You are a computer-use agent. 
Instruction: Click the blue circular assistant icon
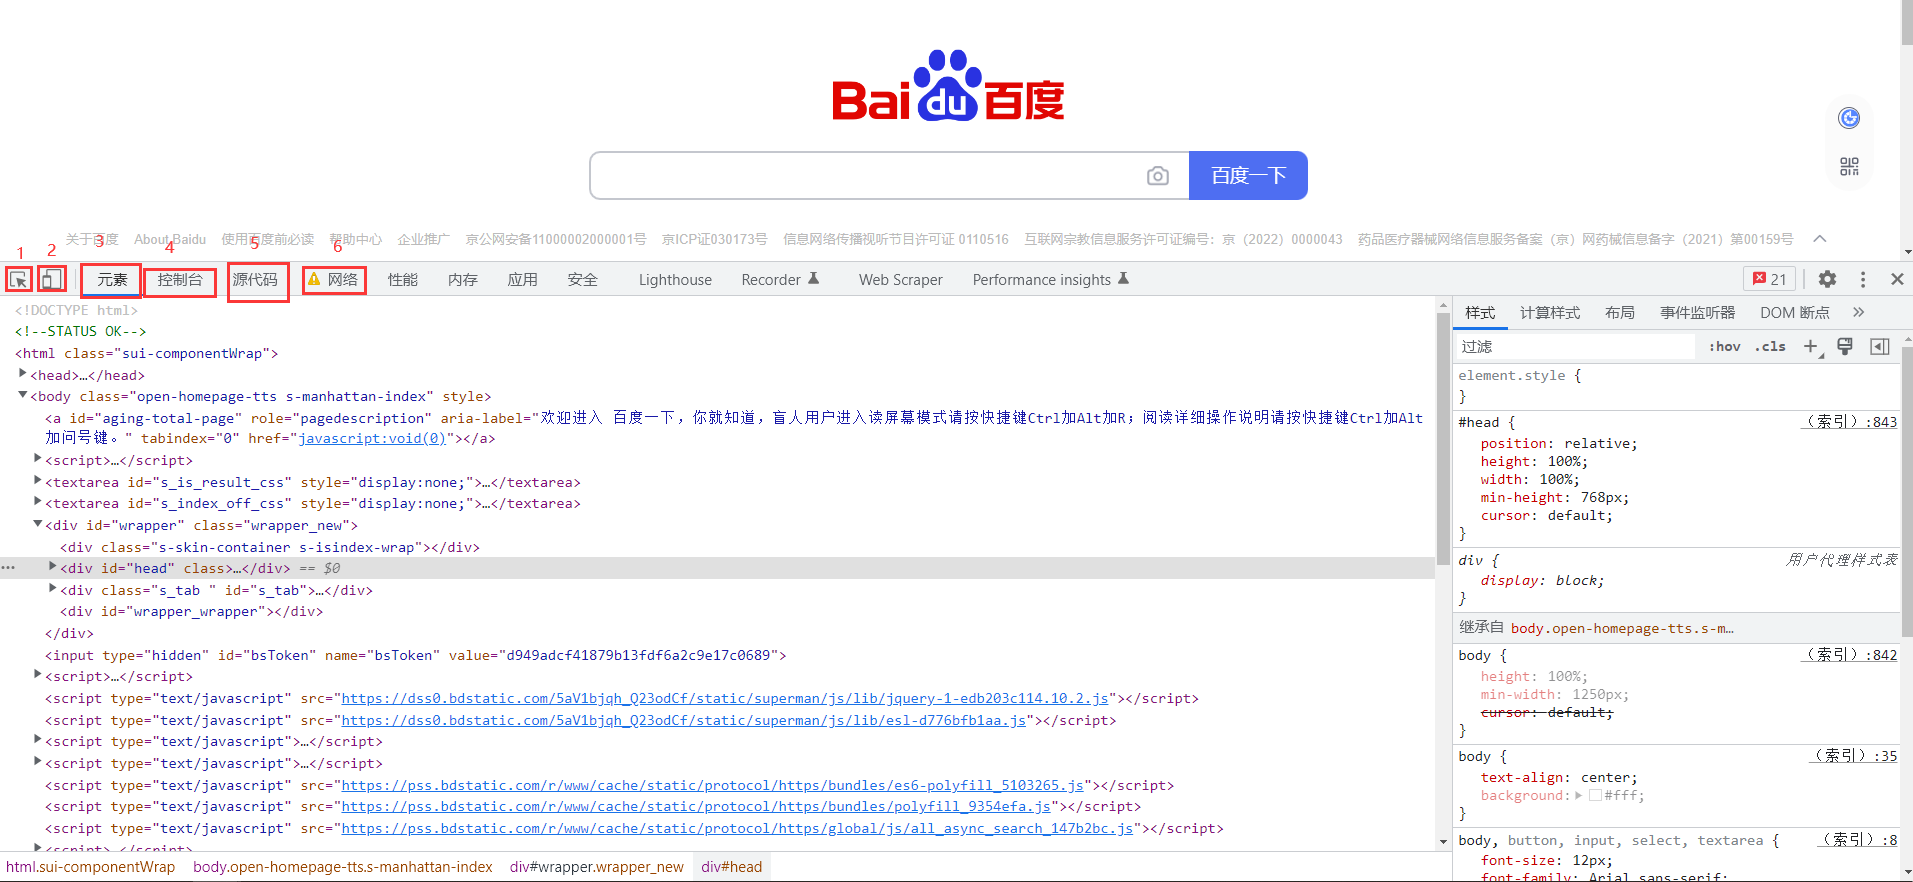(x=1849, y=118)
